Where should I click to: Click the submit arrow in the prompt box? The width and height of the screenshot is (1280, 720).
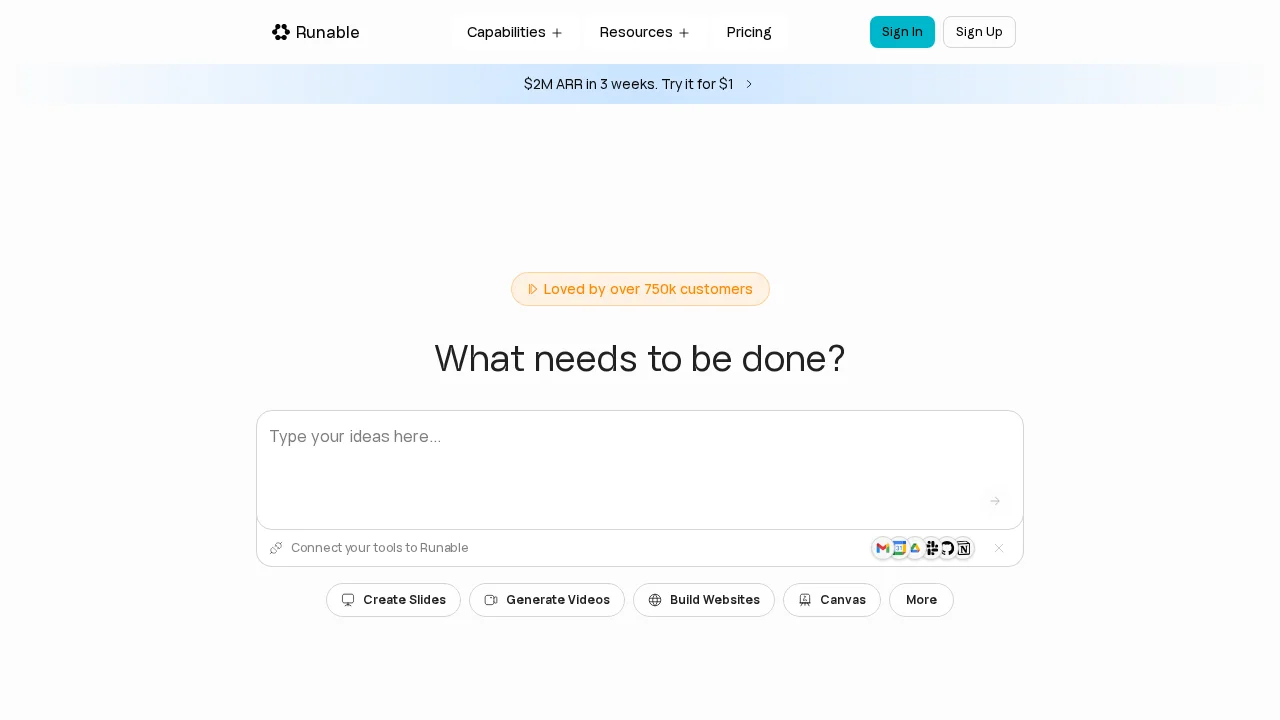[x=995, y=501]
